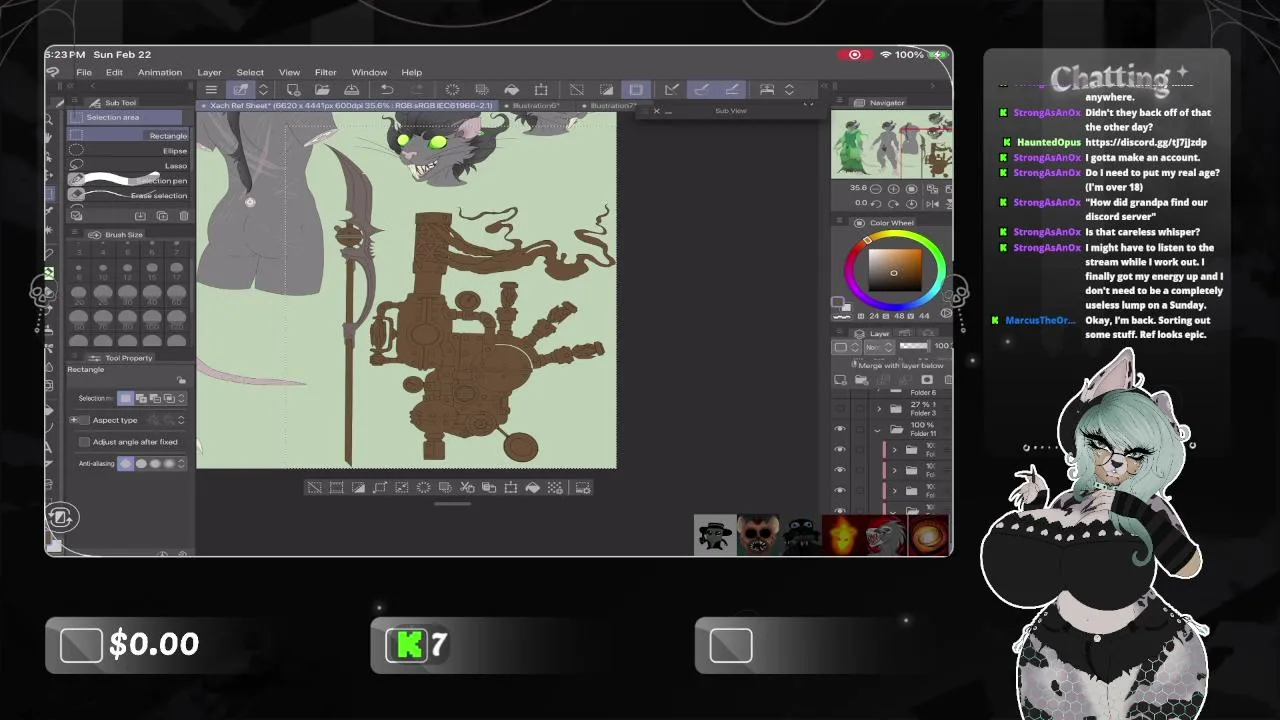The width and height of the screenshot is (1280, 720).
Task: Open the Animation menu
Action: pos(160,72)
